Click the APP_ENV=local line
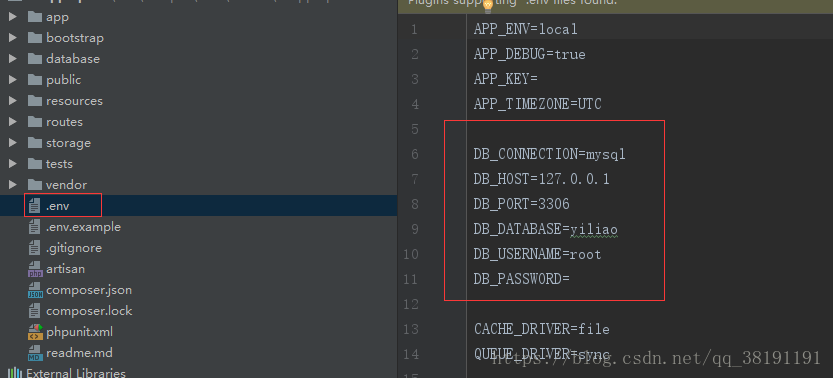 click(x=525, y=29)
